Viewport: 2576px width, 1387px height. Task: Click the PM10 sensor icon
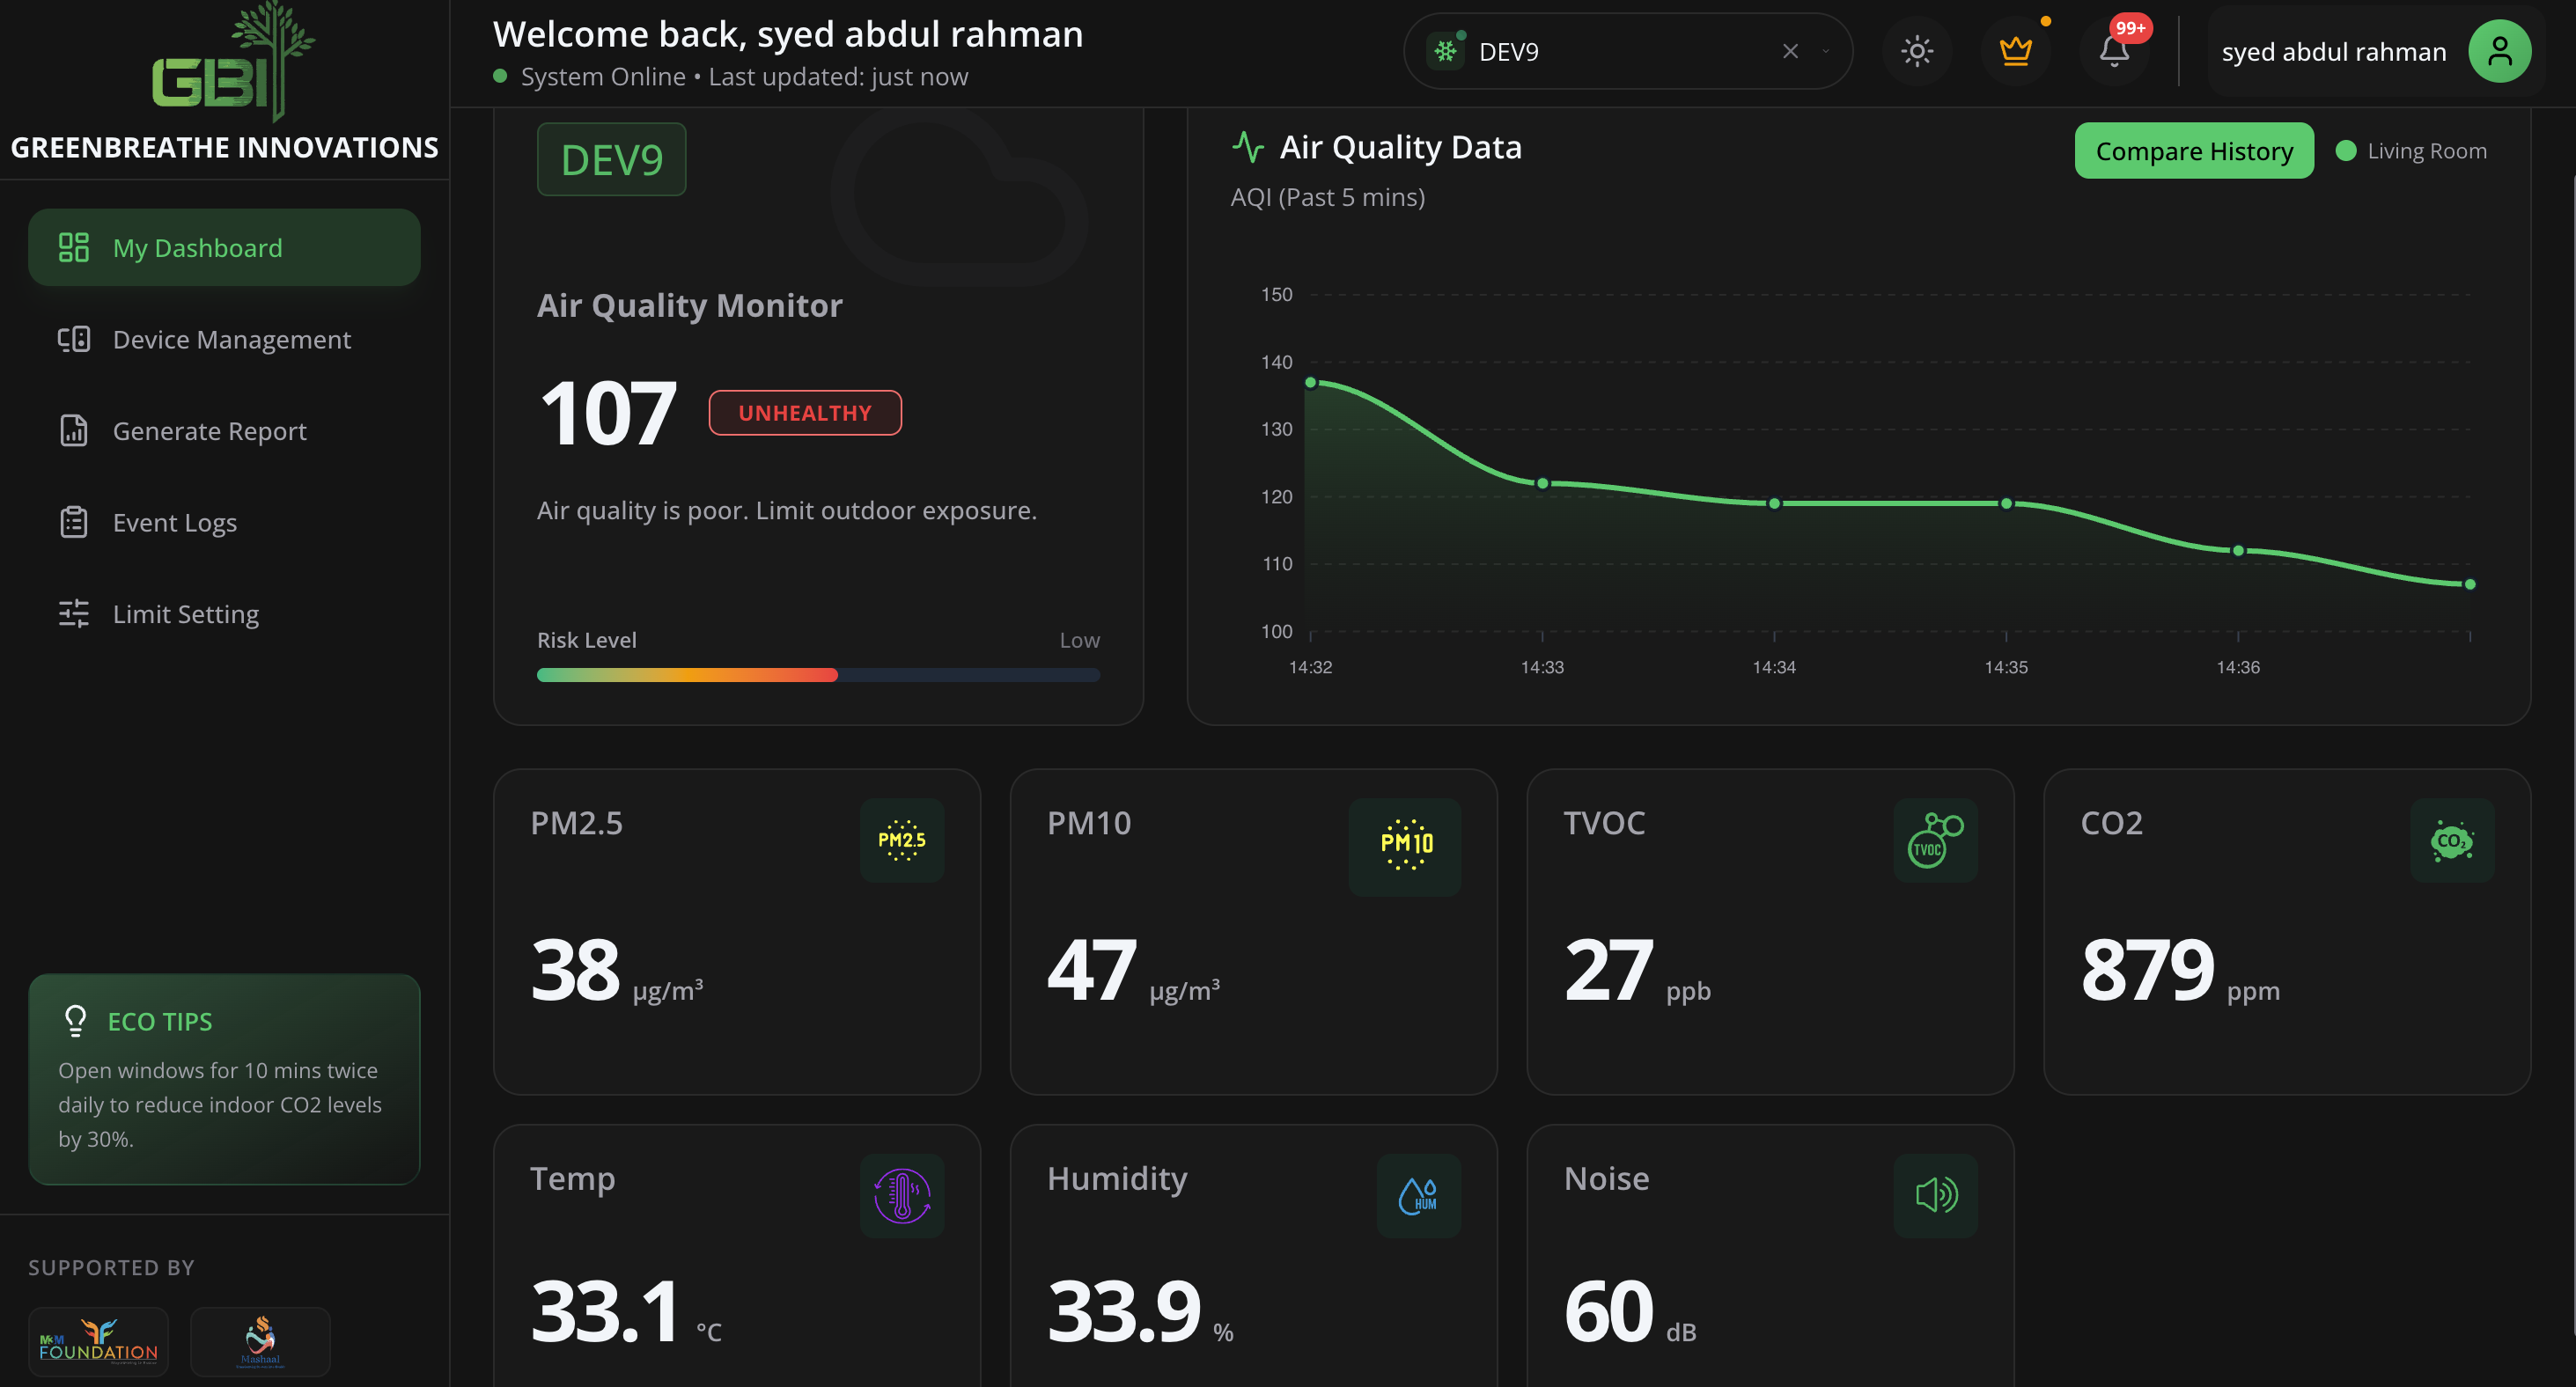click(1405, 846)
